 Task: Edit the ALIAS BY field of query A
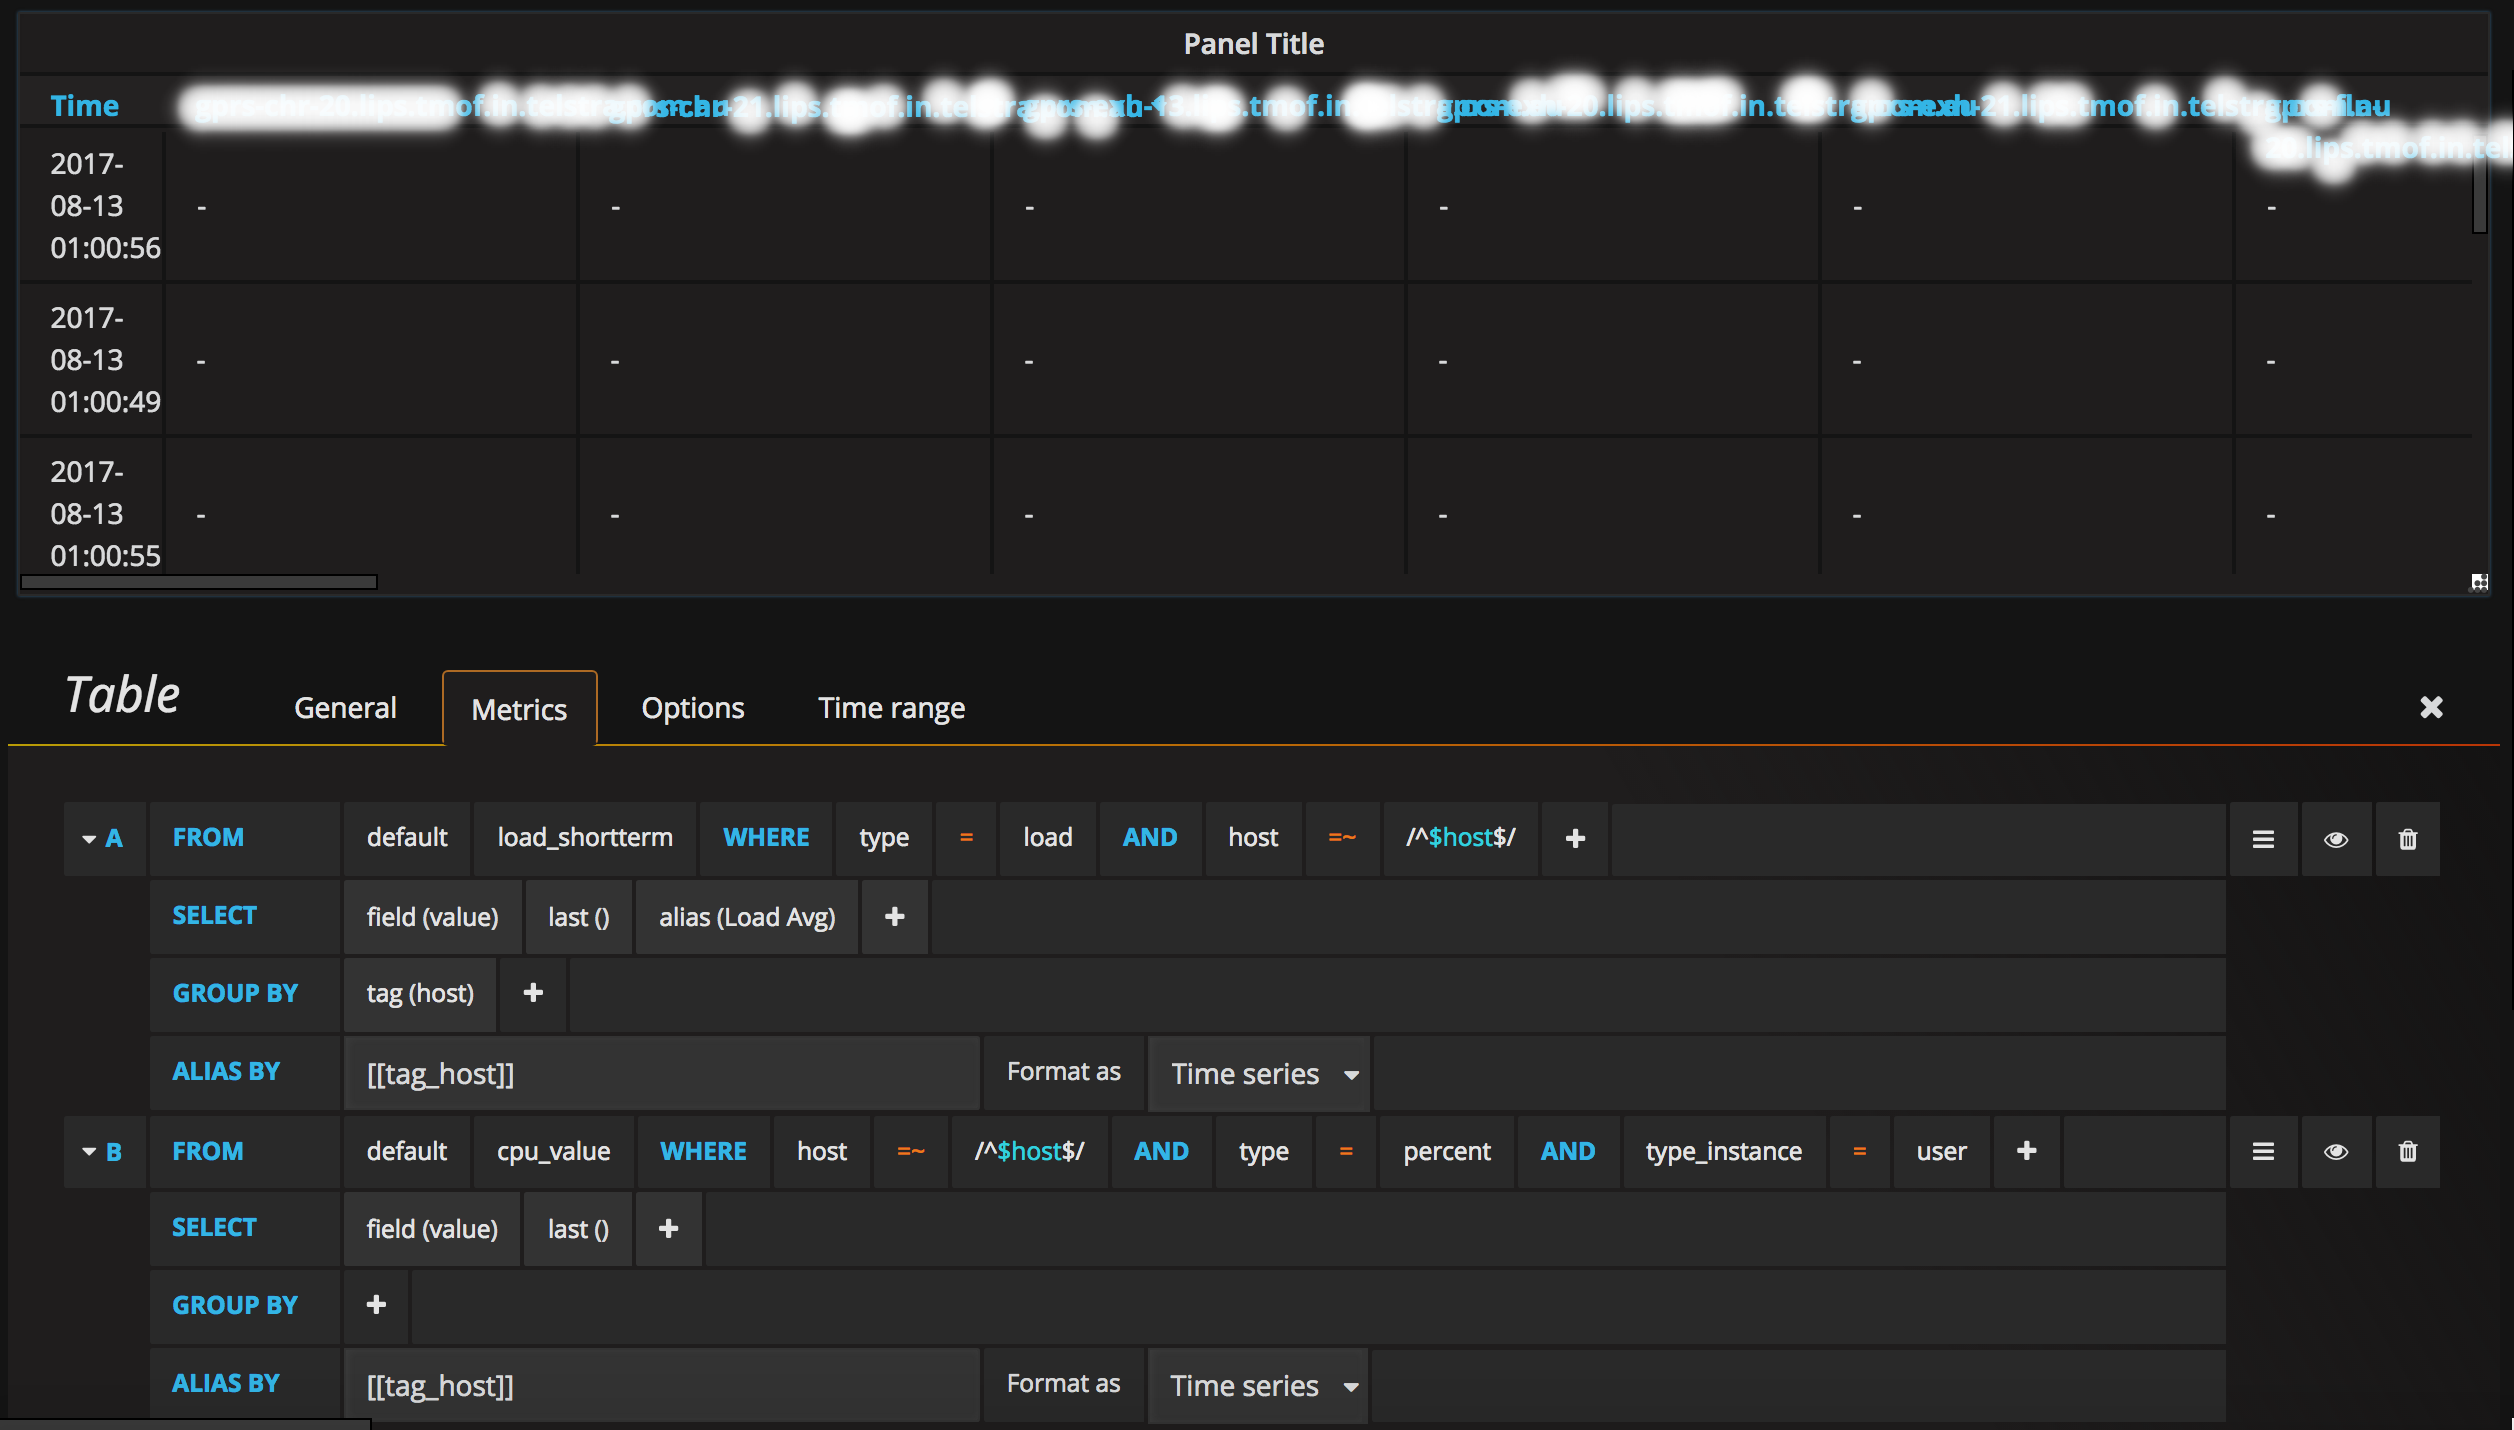(x=660, y=1072)
